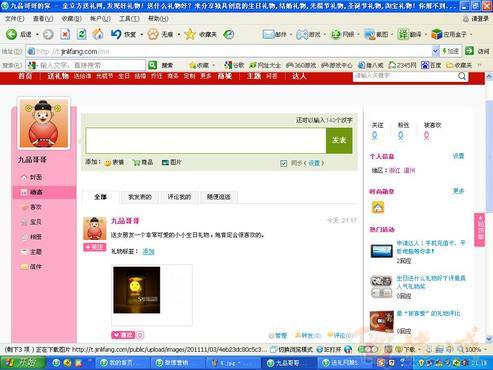Click the 游戏 gamepad icon
Image resolution: width=493 pixels, height=370 pixels.
(x=302, y=34)
